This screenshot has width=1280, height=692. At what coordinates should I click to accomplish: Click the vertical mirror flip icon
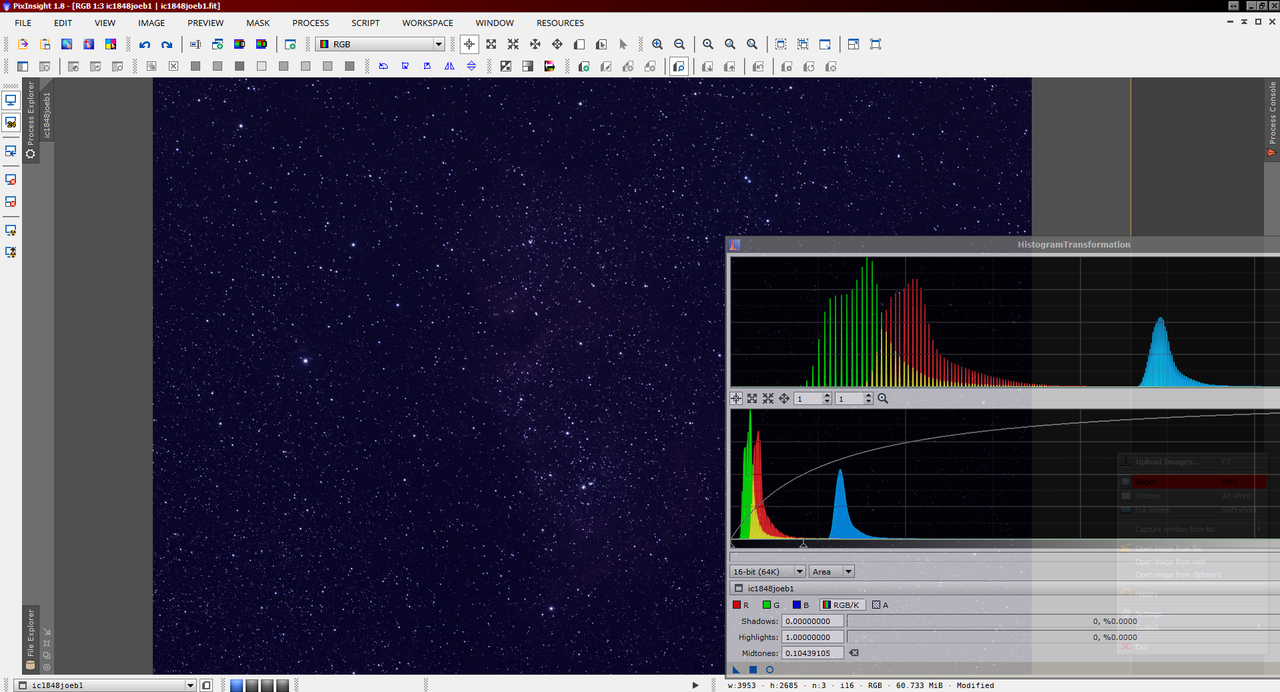[471, 66]
